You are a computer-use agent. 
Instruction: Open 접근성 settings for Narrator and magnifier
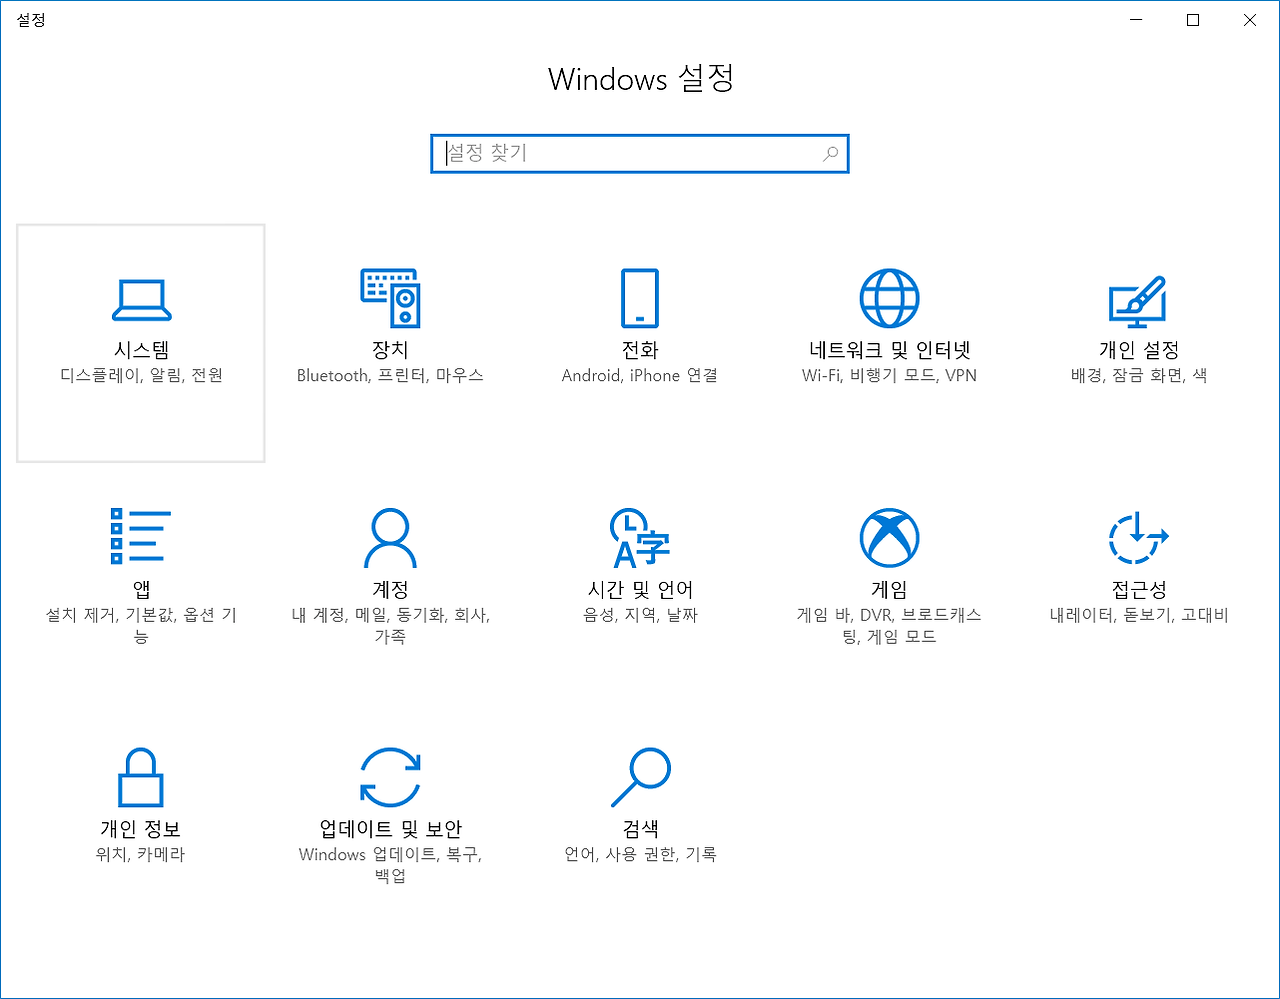tap(1138, 570)
